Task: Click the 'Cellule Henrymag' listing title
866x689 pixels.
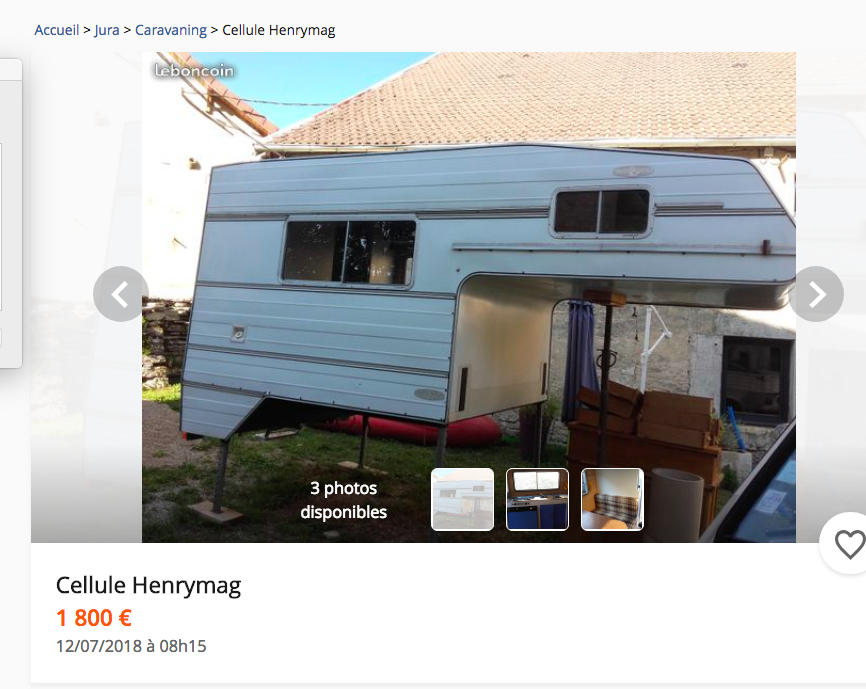Action: (x=149, y=585)
